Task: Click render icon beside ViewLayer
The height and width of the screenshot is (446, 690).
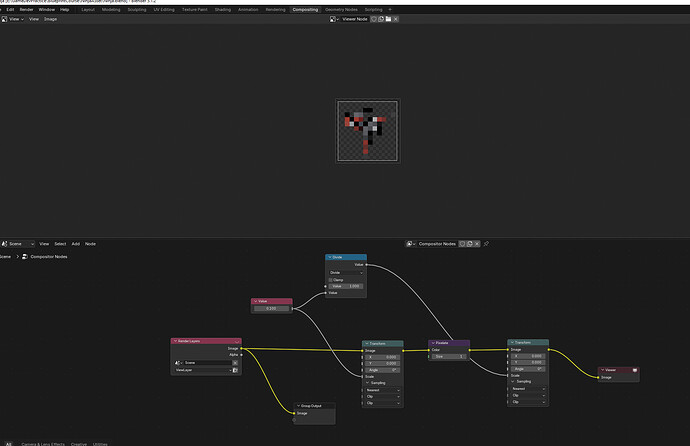Action: [235, 370]
